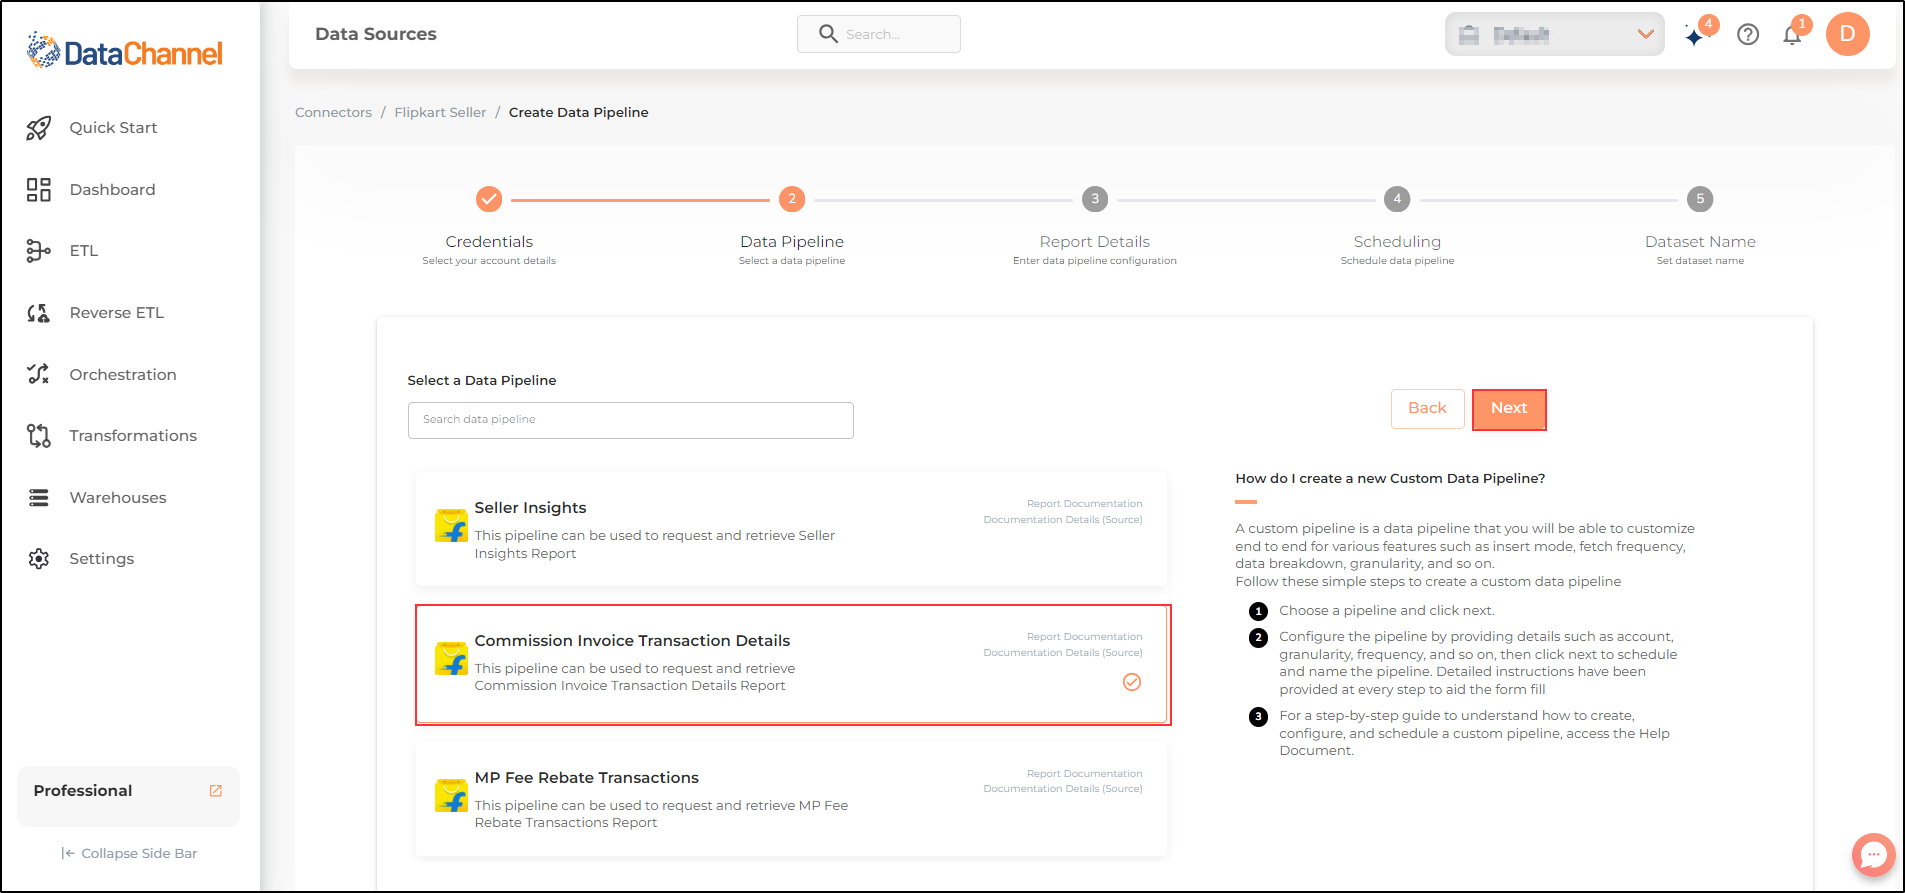Click step 2 Data Pipeline circle
This screenshot has width=1905, height=893.
(x=792, y=199)
